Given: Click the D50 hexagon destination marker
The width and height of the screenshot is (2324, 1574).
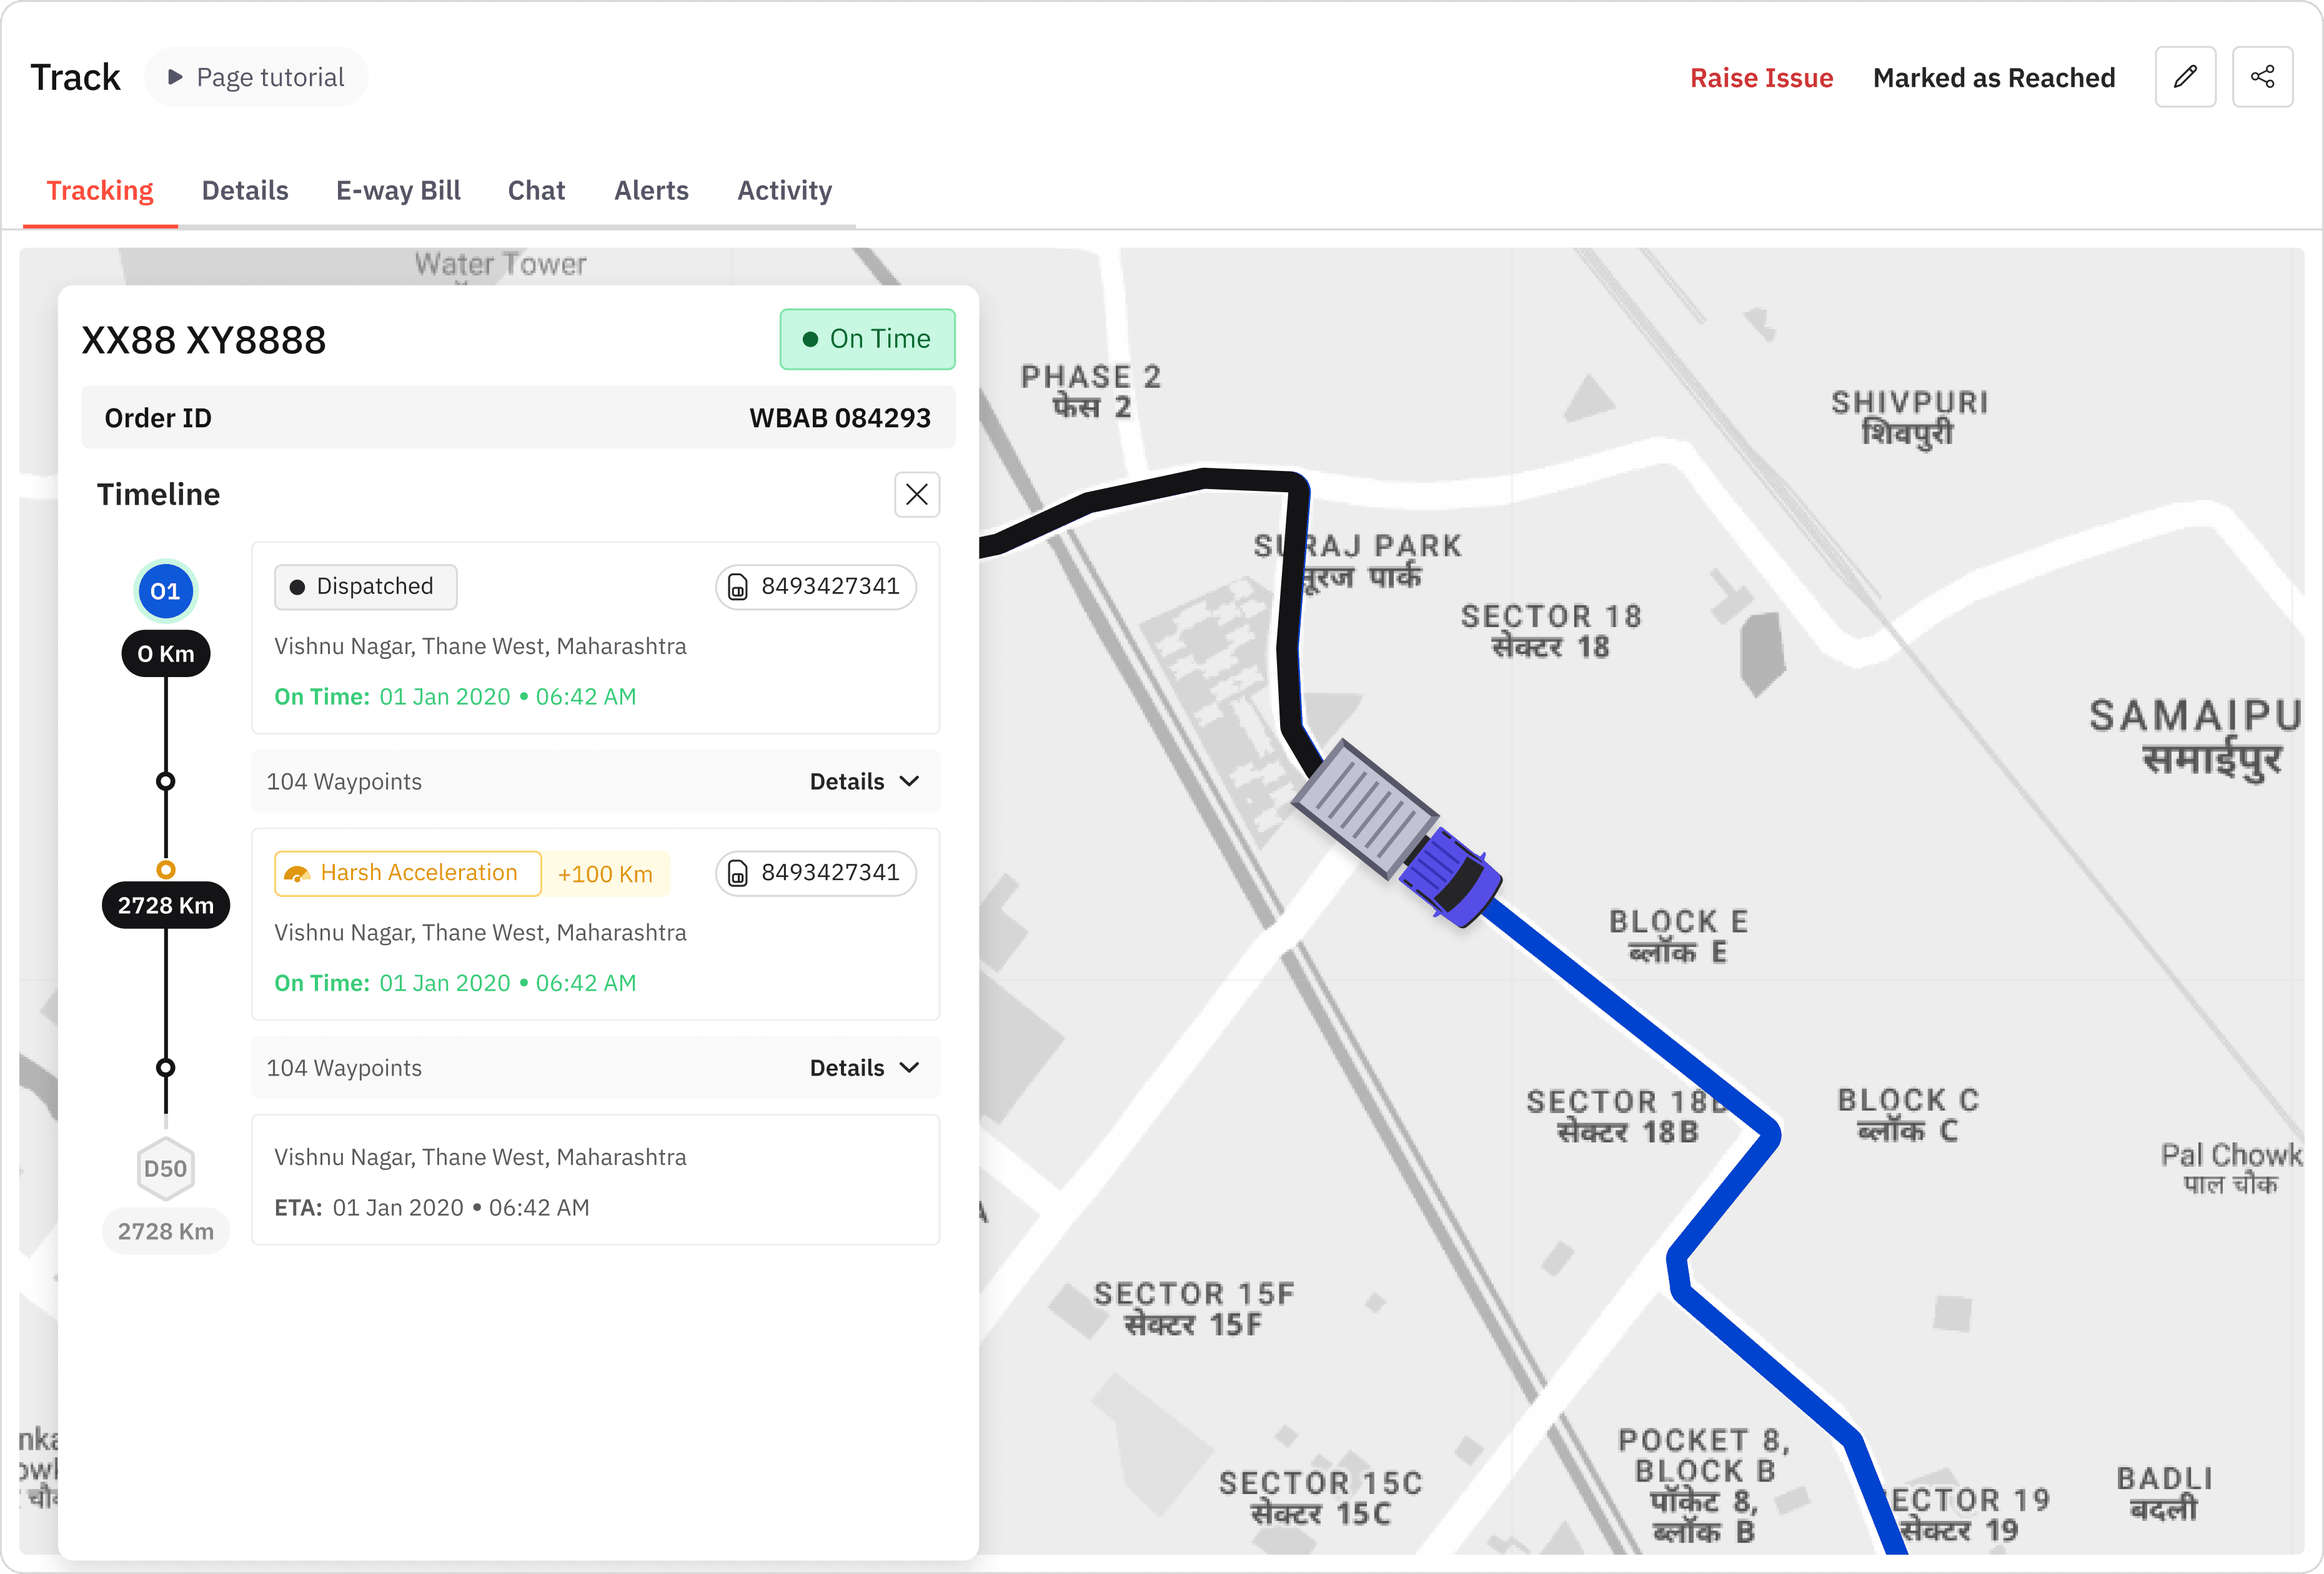Looking at the screenshot, I should [x=165, y=1168].
